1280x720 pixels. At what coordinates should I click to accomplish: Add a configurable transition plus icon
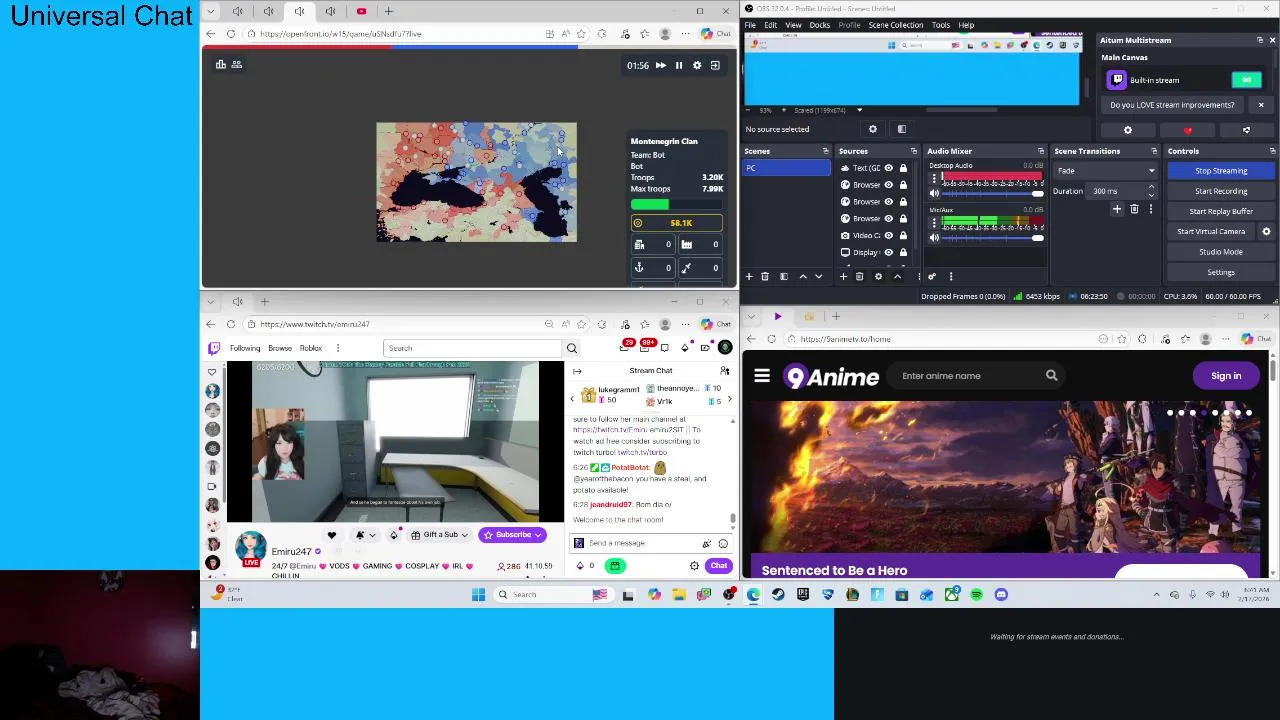point(1117,209)
